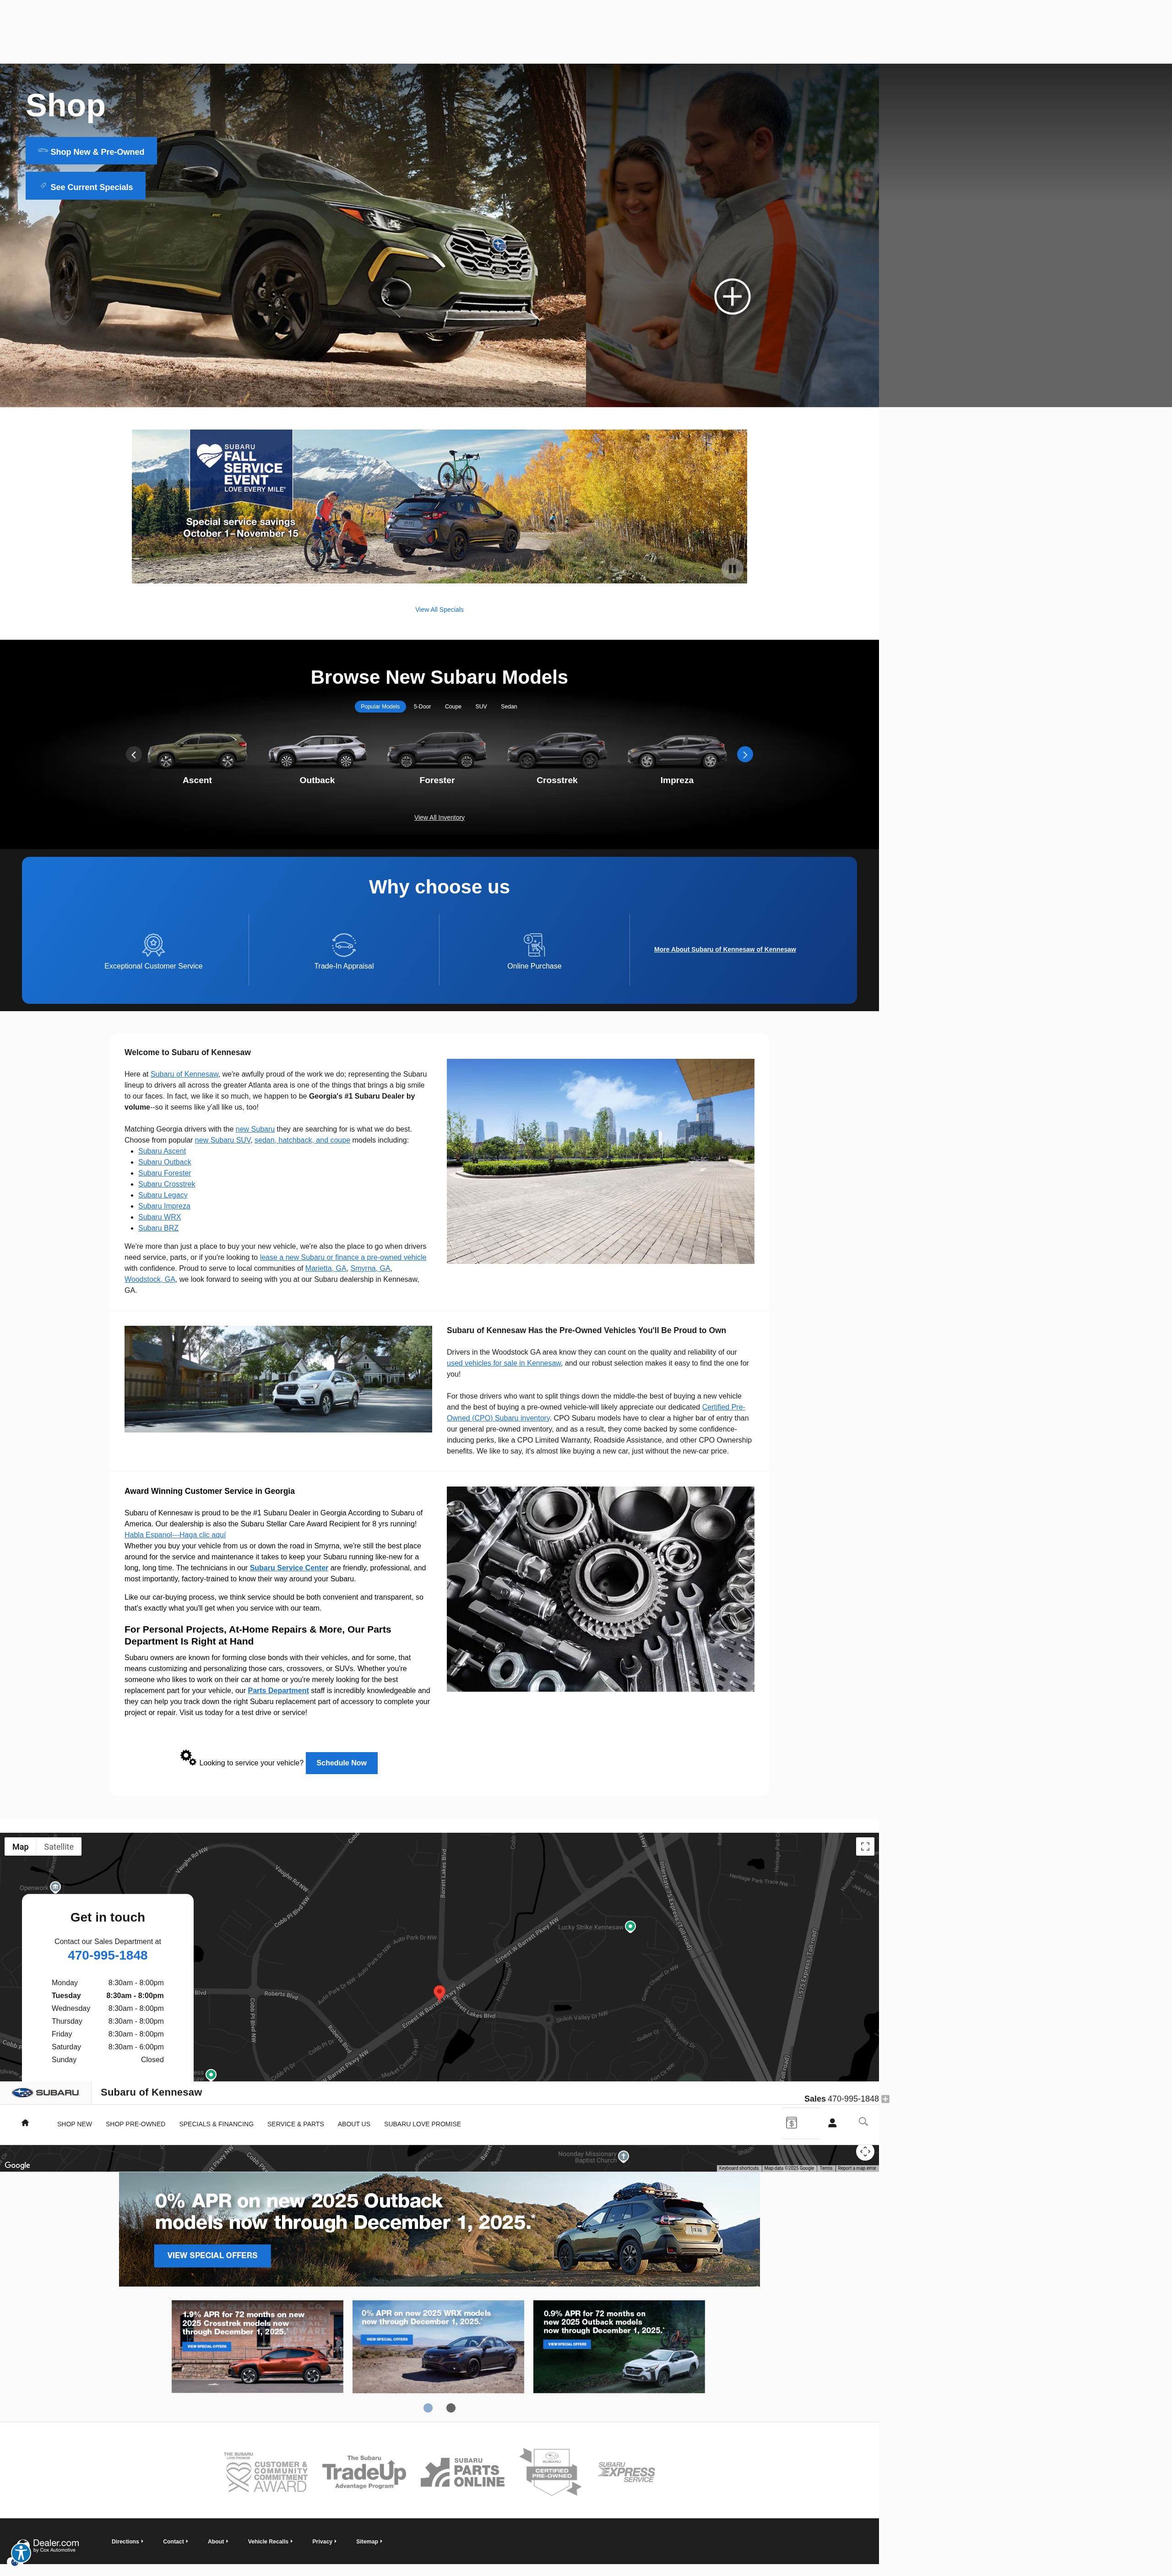Select the first carousel dot indicator
1172x2576 pixels.
(428, 2408)
